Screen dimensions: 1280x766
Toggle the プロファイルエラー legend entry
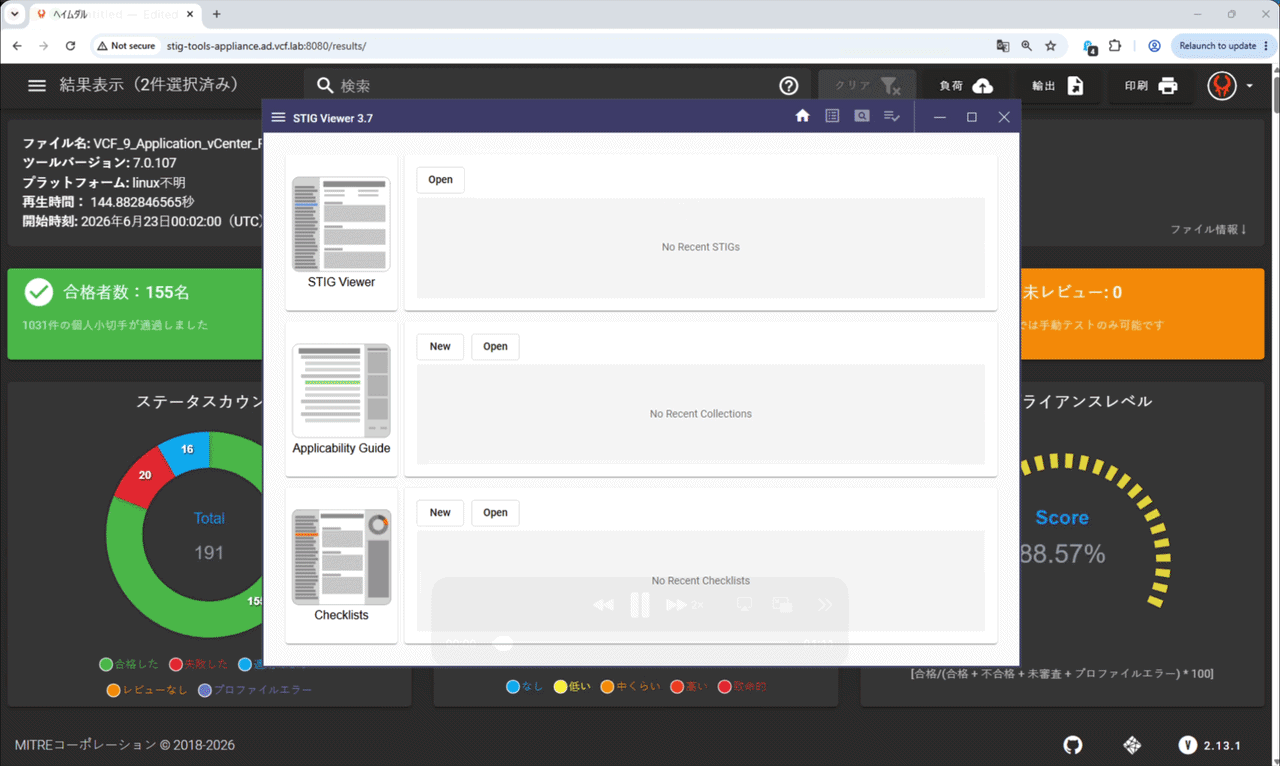click(255, 690)
